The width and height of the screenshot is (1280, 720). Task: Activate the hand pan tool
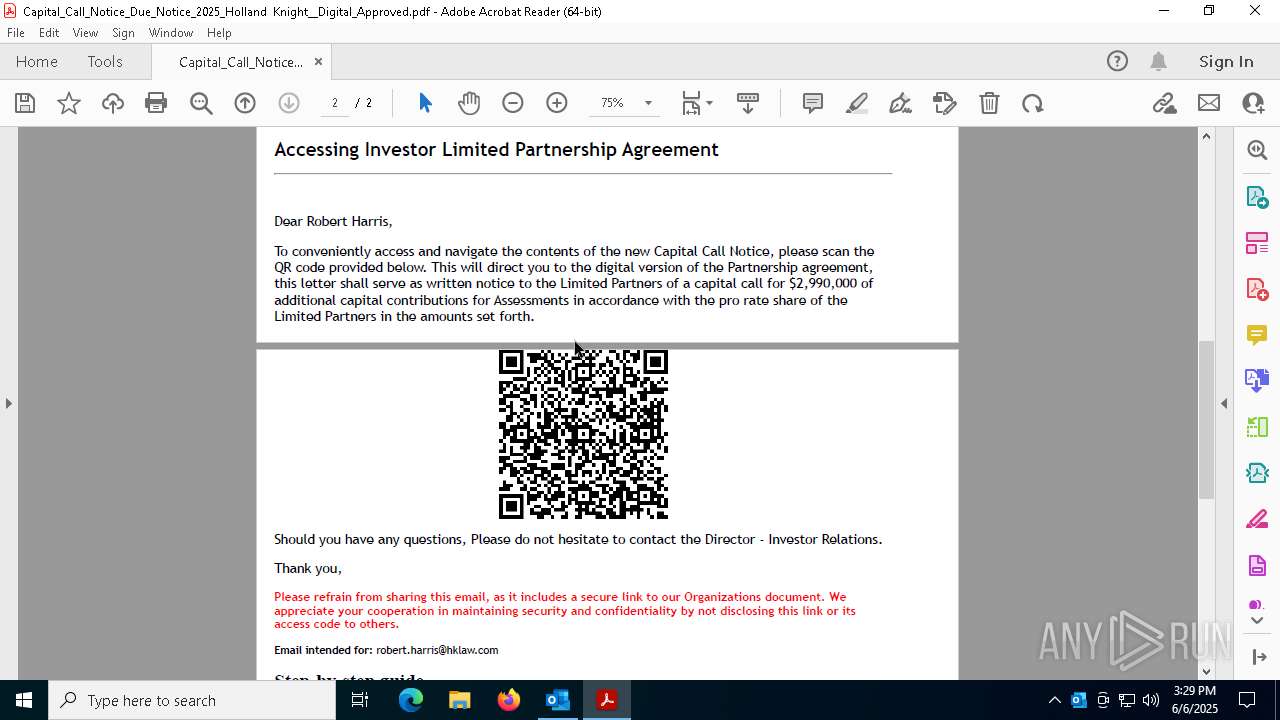(469, 103)
